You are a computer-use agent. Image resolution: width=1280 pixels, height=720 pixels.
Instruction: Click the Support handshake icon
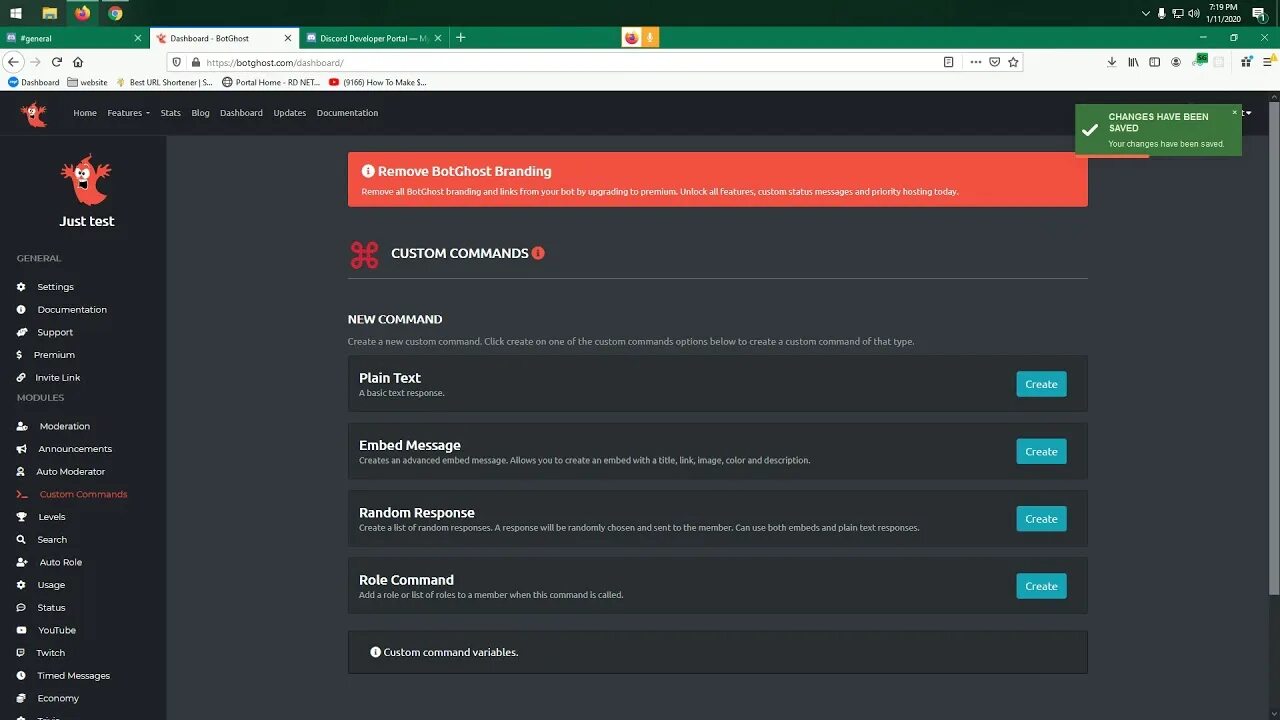tap(21, 332)
